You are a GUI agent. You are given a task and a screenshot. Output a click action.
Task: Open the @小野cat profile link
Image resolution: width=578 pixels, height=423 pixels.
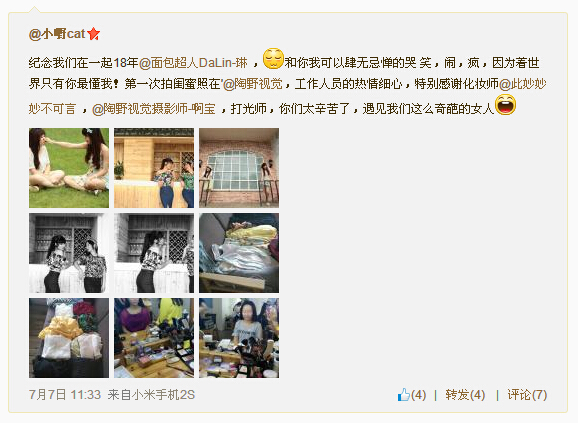pyautogui.click(x=57, y=34)
